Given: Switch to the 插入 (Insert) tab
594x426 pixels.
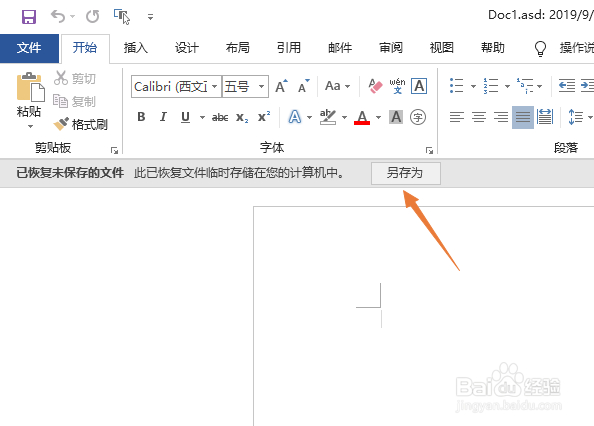Looking at the screenshot, I should [136, 48].
